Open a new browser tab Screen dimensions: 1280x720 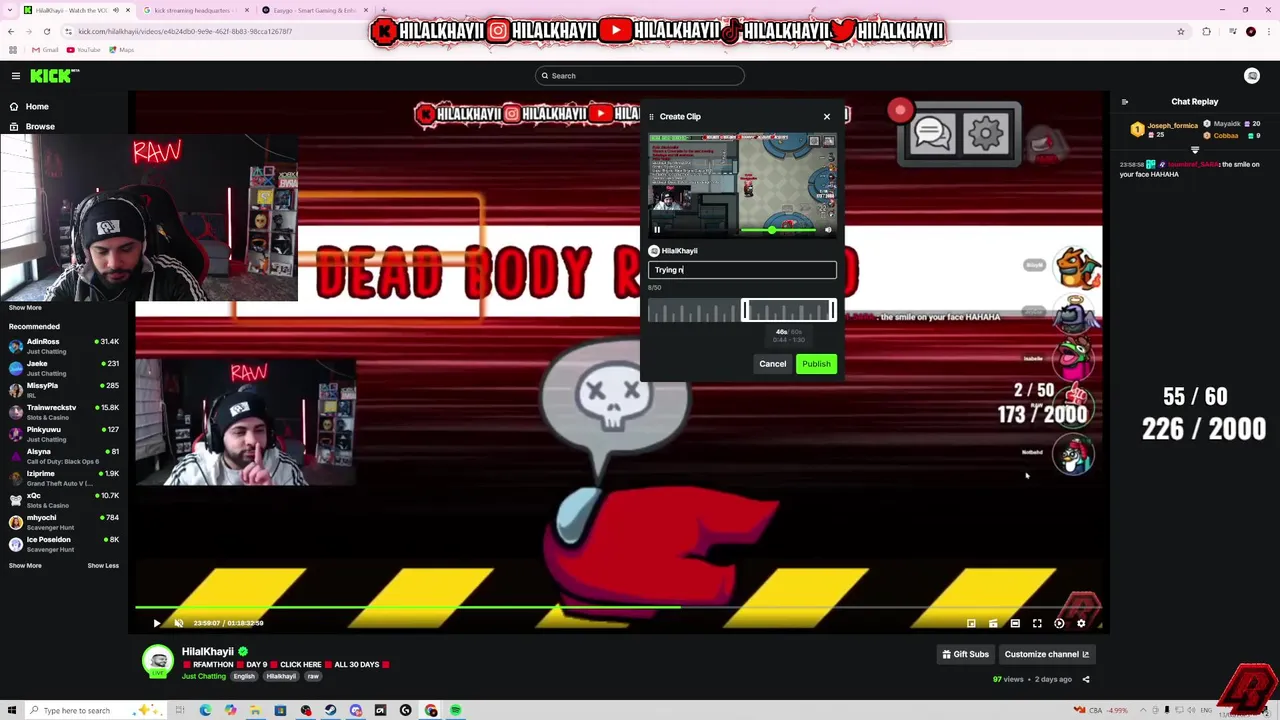(x=384, y=10)
